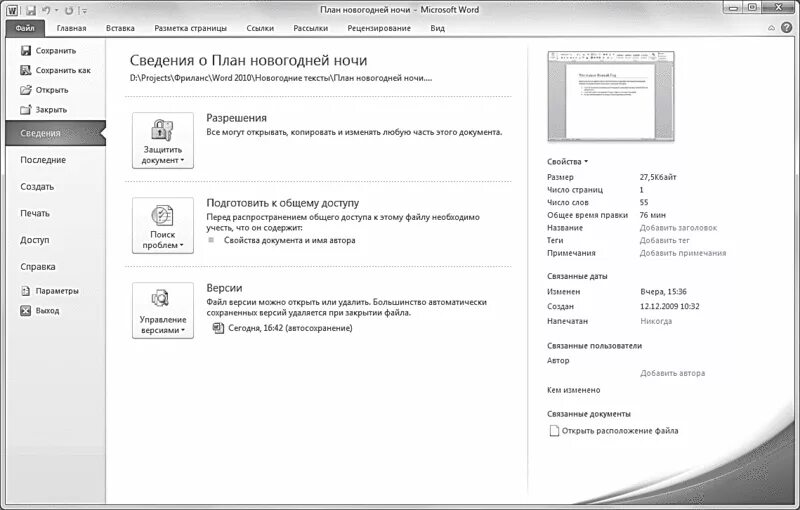800x510 pixels.
Task: Click the 27,5Кбайт size value
Action: tap(658, 177)
